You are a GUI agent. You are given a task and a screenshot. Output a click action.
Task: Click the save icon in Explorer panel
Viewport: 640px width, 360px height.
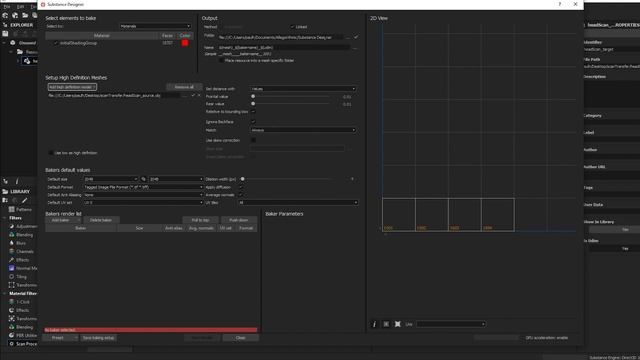[x=5, y=33]
